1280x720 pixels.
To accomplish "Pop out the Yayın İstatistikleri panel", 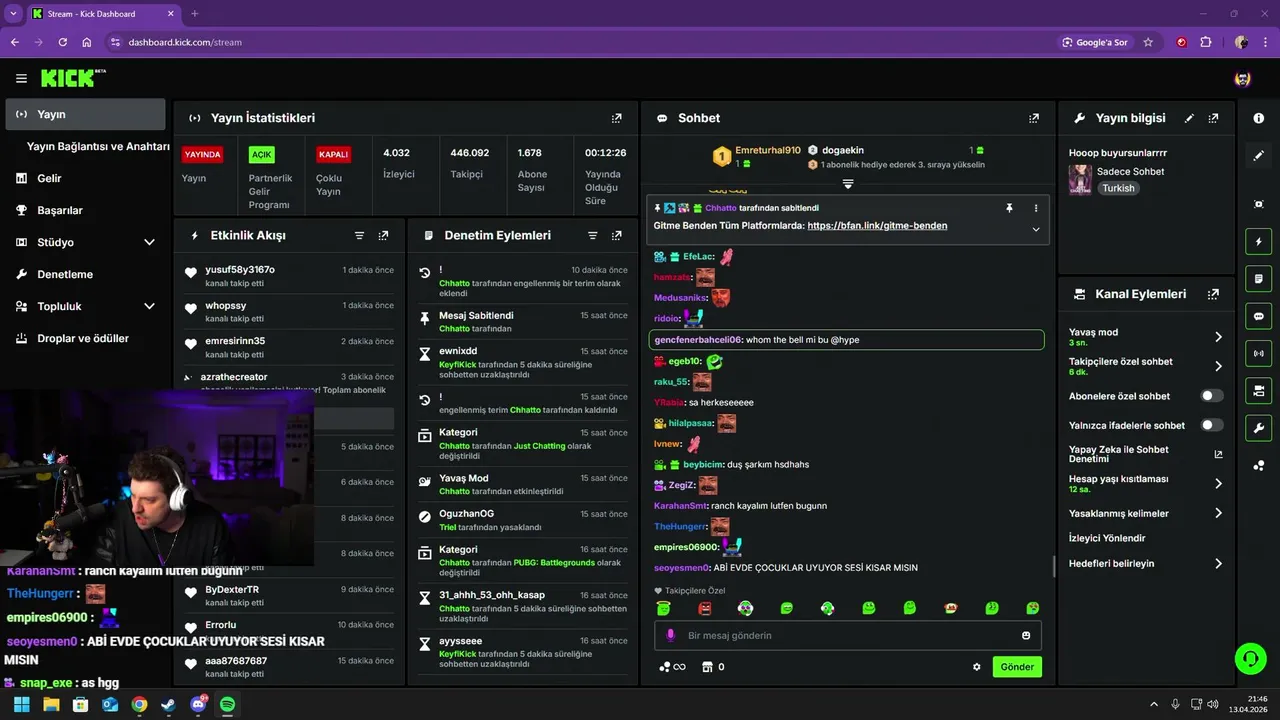I will (617, 118).
